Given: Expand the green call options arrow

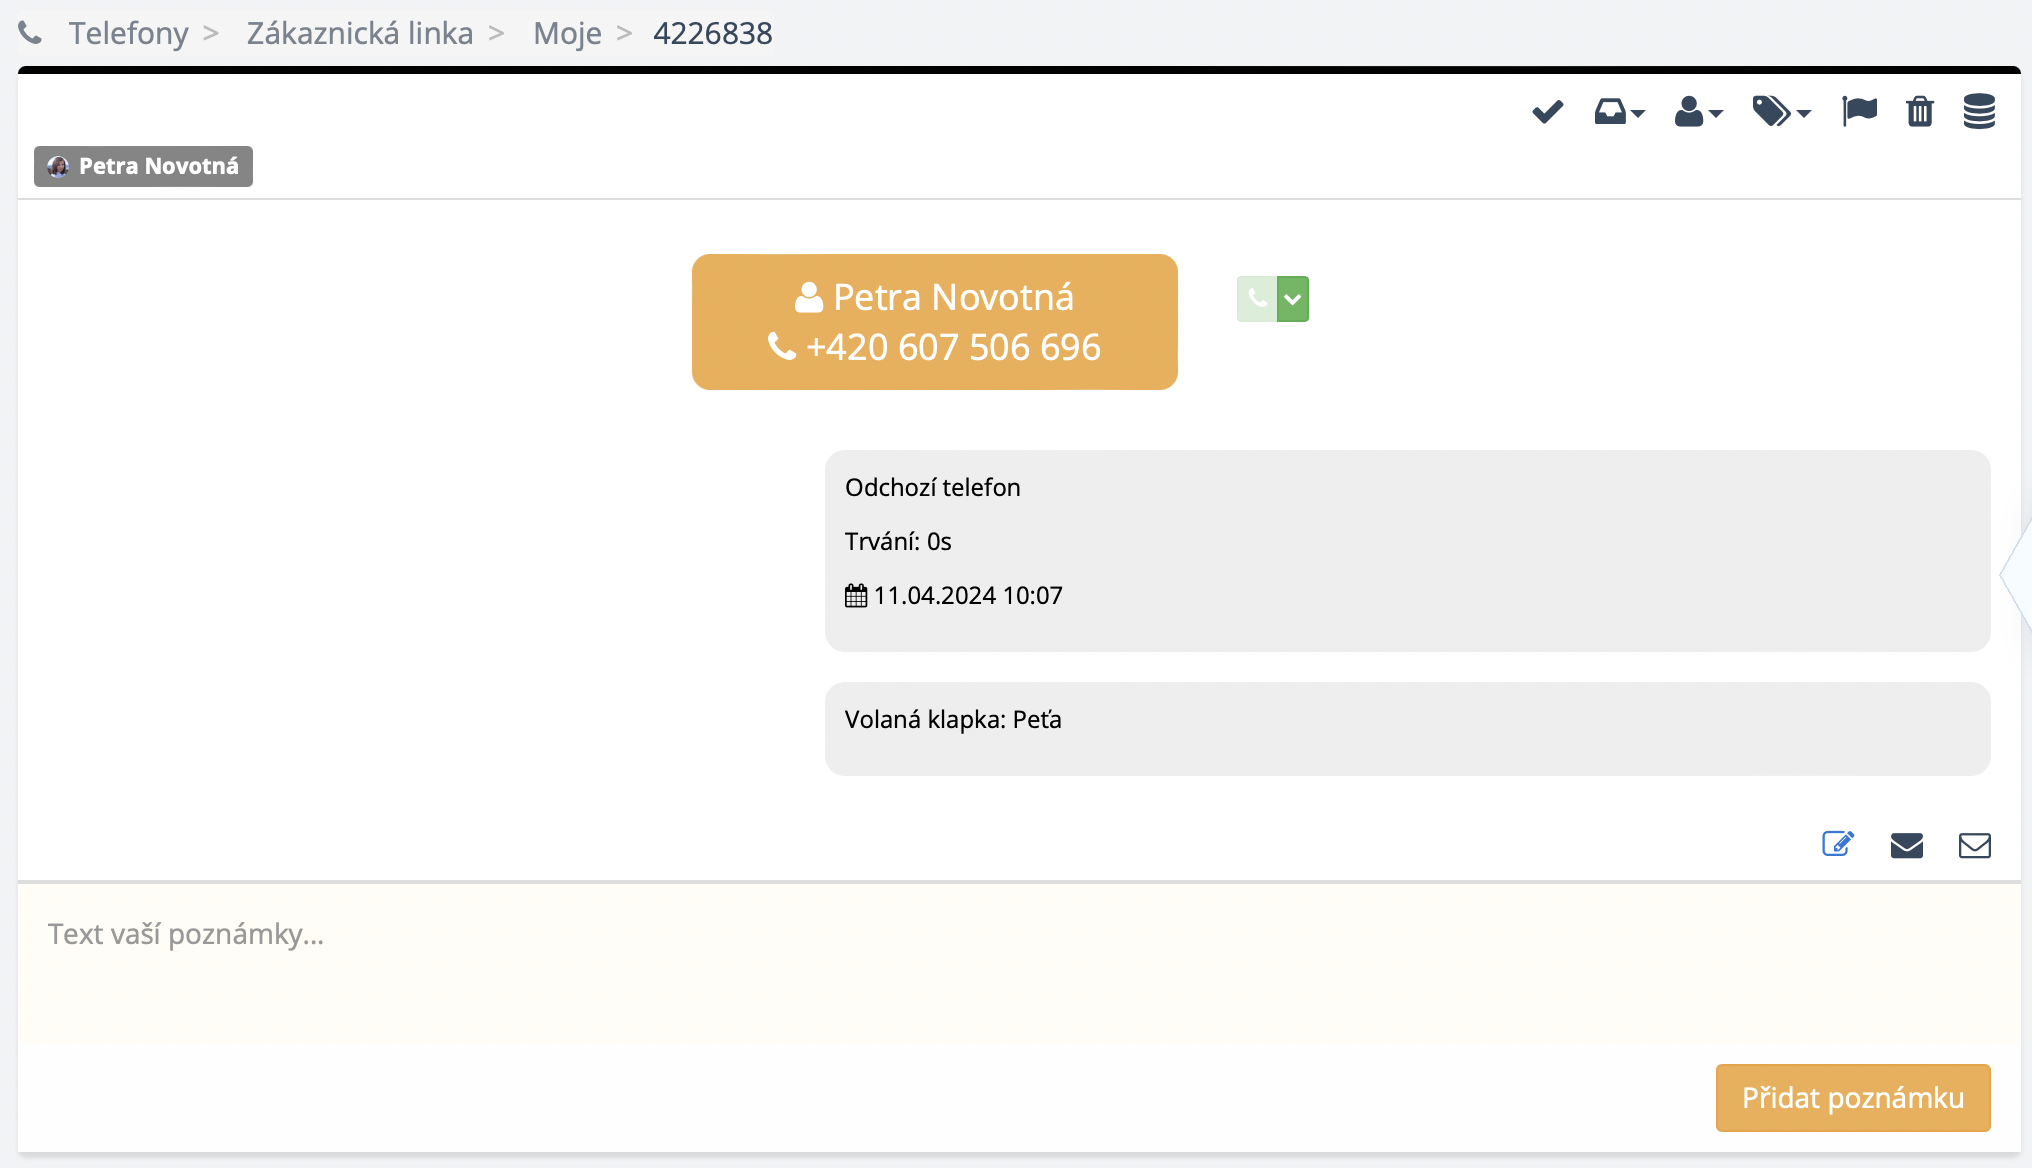Looking at the screenshot, I should click(x=1293, y=299).
